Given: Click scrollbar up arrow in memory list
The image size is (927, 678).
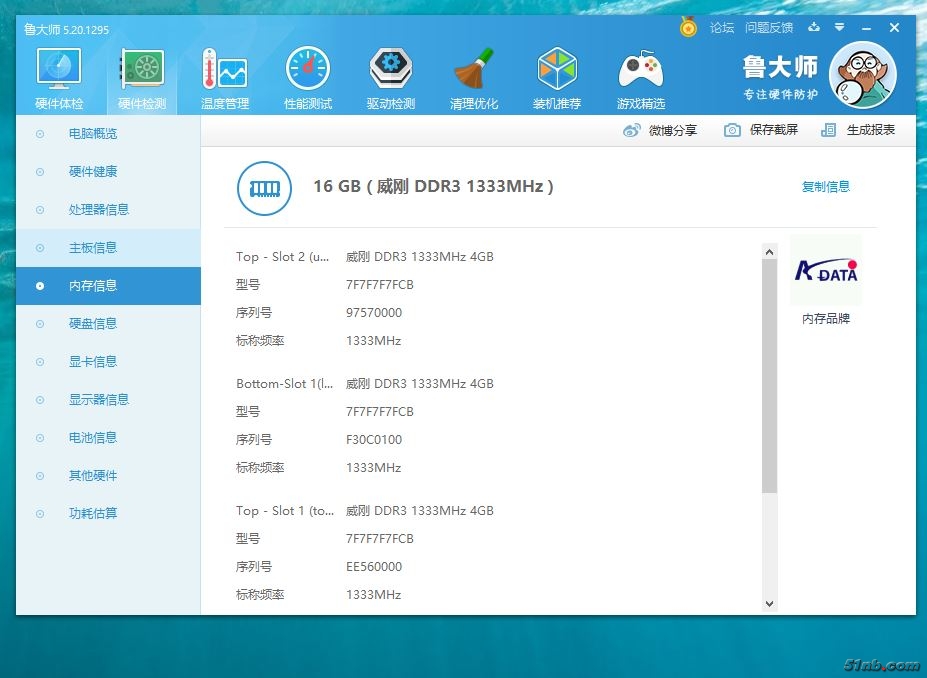Looking at the screenshot, I should (769, 252).
